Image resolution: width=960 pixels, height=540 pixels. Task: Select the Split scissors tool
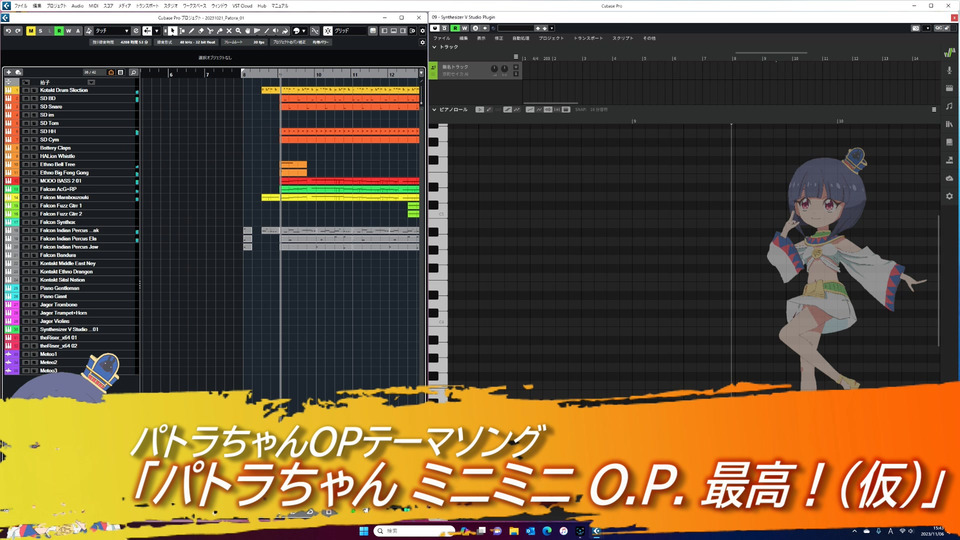pos(210,31)
